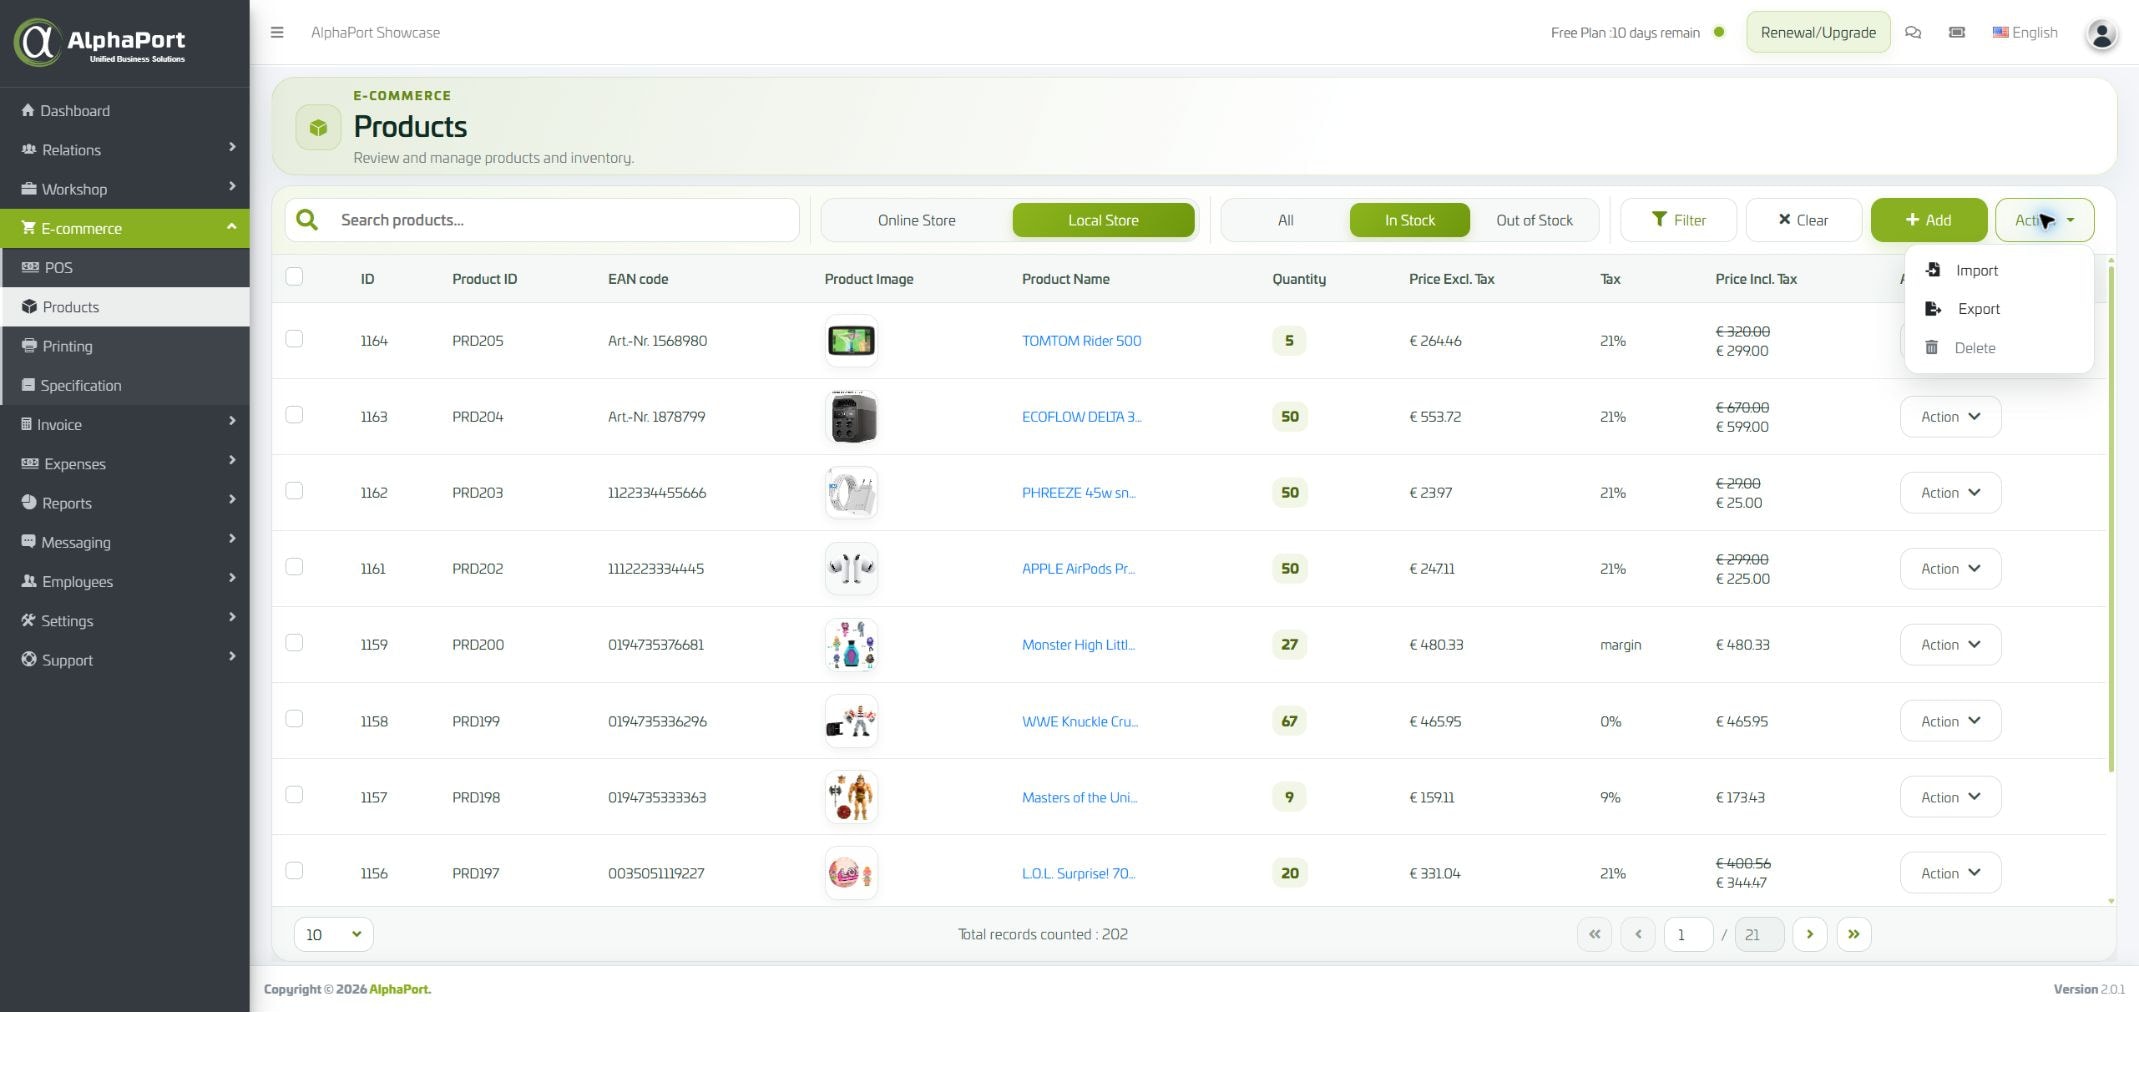
Task: Open the Masters of the Universe product thumbnail
Action: point(851,797)
